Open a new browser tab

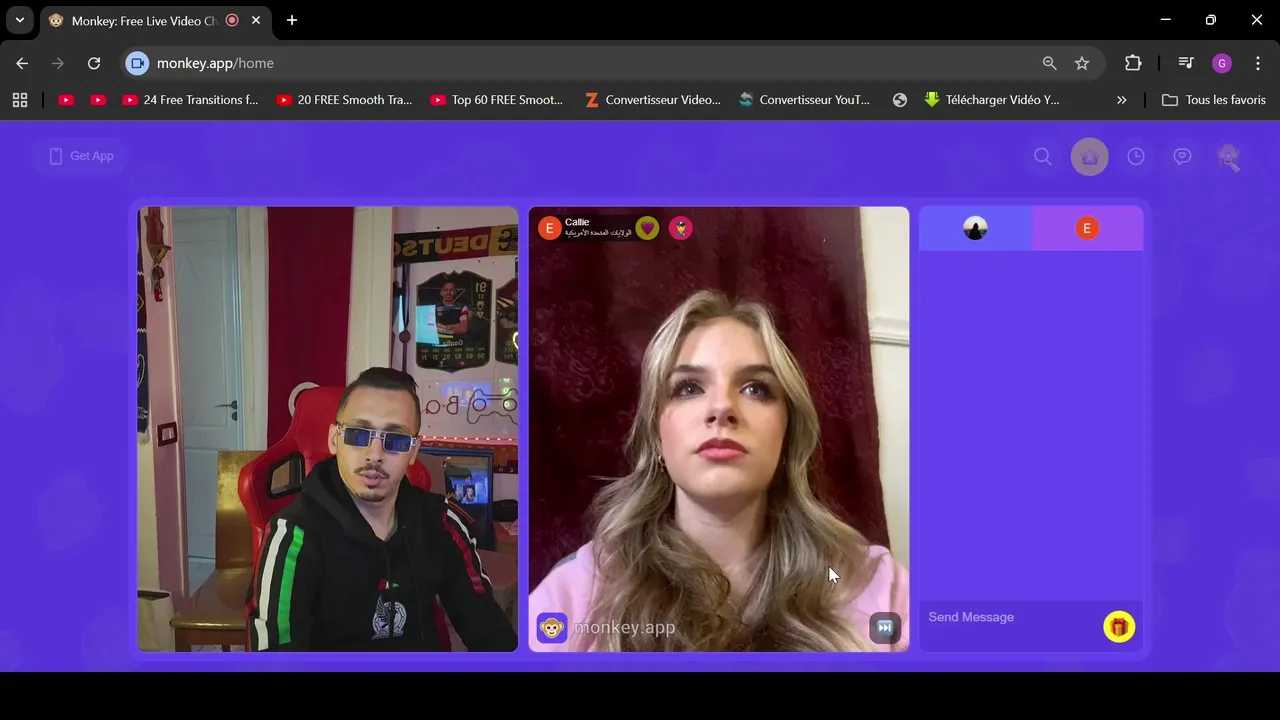coord(292,20)
